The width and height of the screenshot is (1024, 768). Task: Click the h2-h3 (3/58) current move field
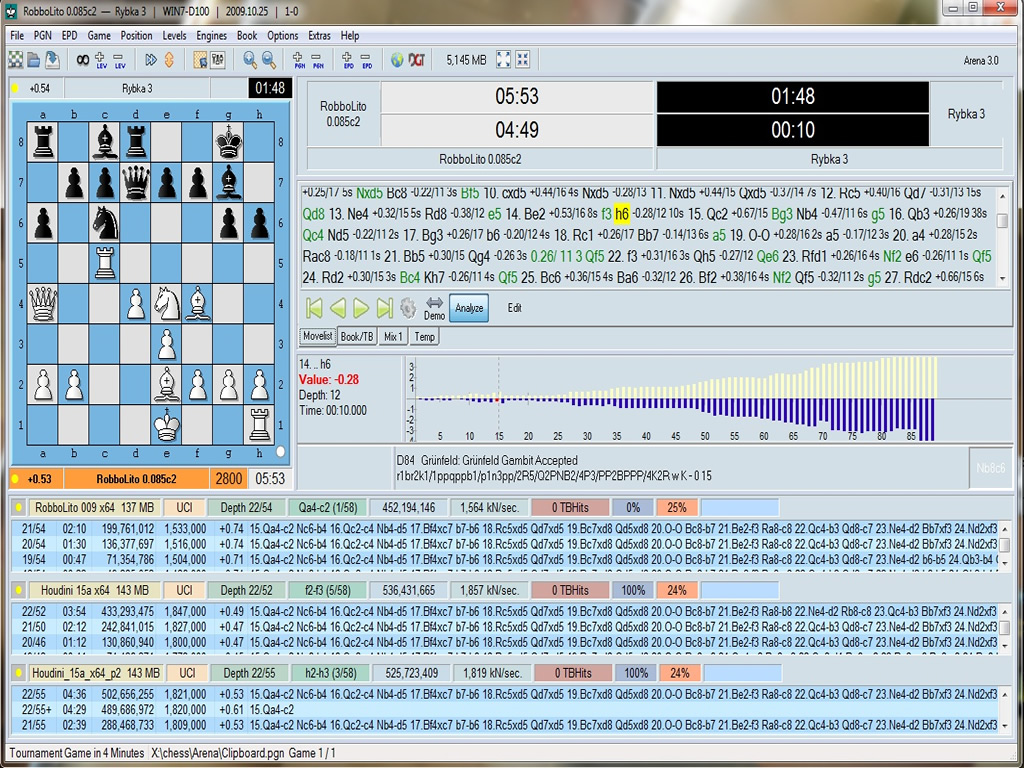pyautogui.click(x=330, y=673)
